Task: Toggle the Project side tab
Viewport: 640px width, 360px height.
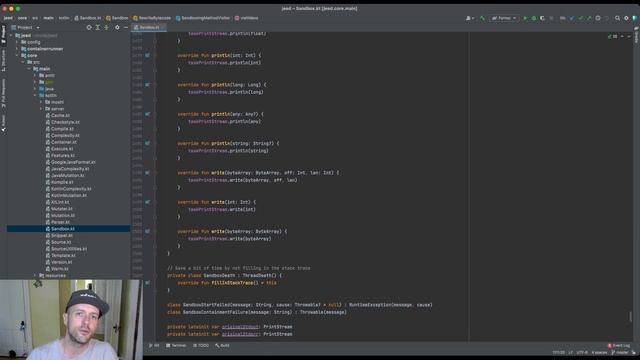Action: (3, 34)
